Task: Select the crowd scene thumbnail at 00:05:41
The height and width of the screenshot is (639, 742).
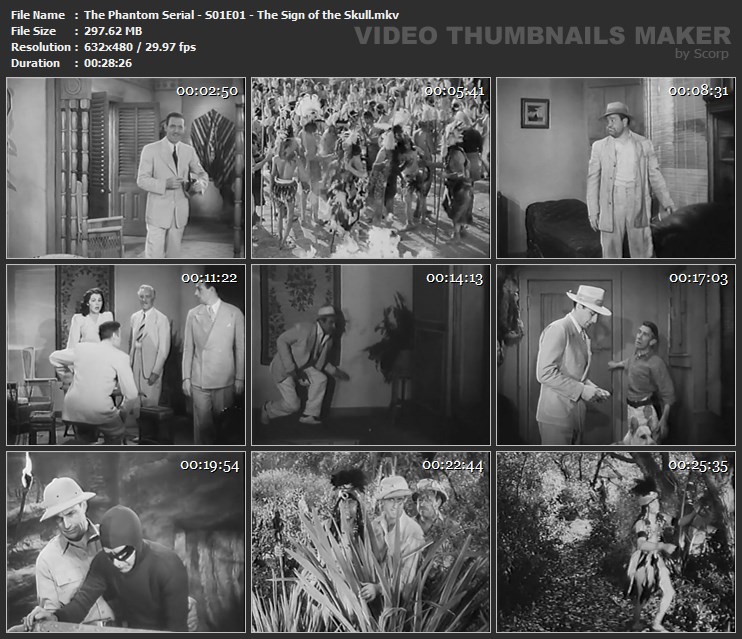Action: (371, 168)
